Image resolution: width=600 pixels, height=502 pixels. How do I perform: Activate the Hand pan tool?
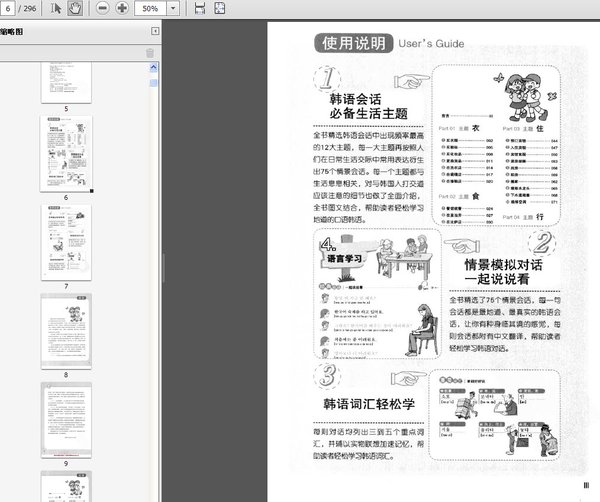point(75,8)
